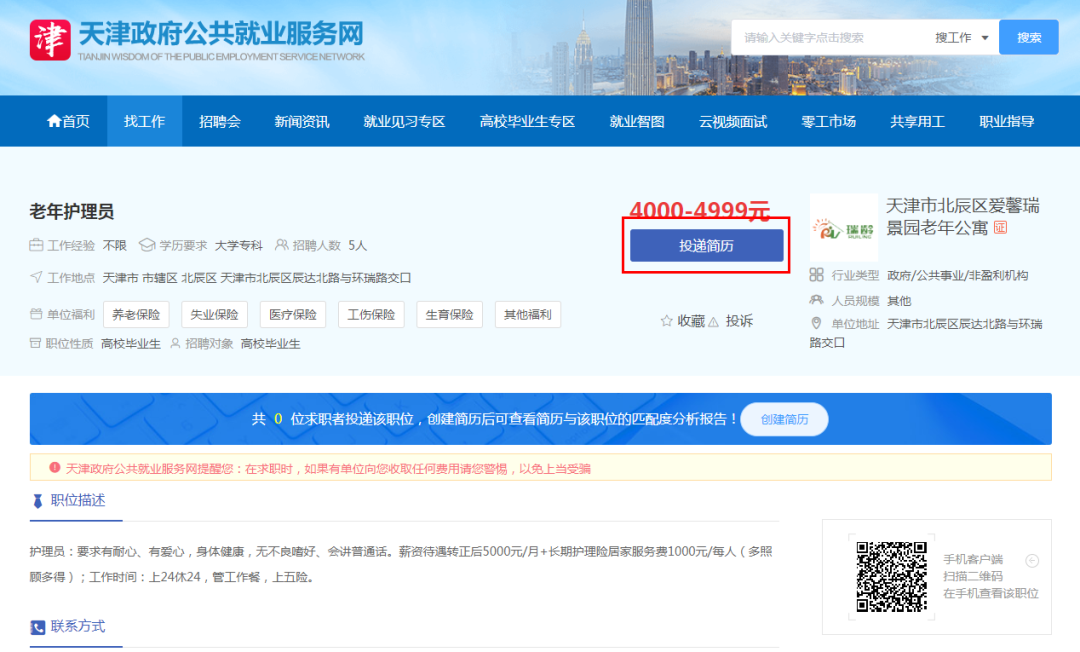Screen dimensions: 1080x652
Task: Click the 创建简历 create resume button
Action: tap(785, 419)
